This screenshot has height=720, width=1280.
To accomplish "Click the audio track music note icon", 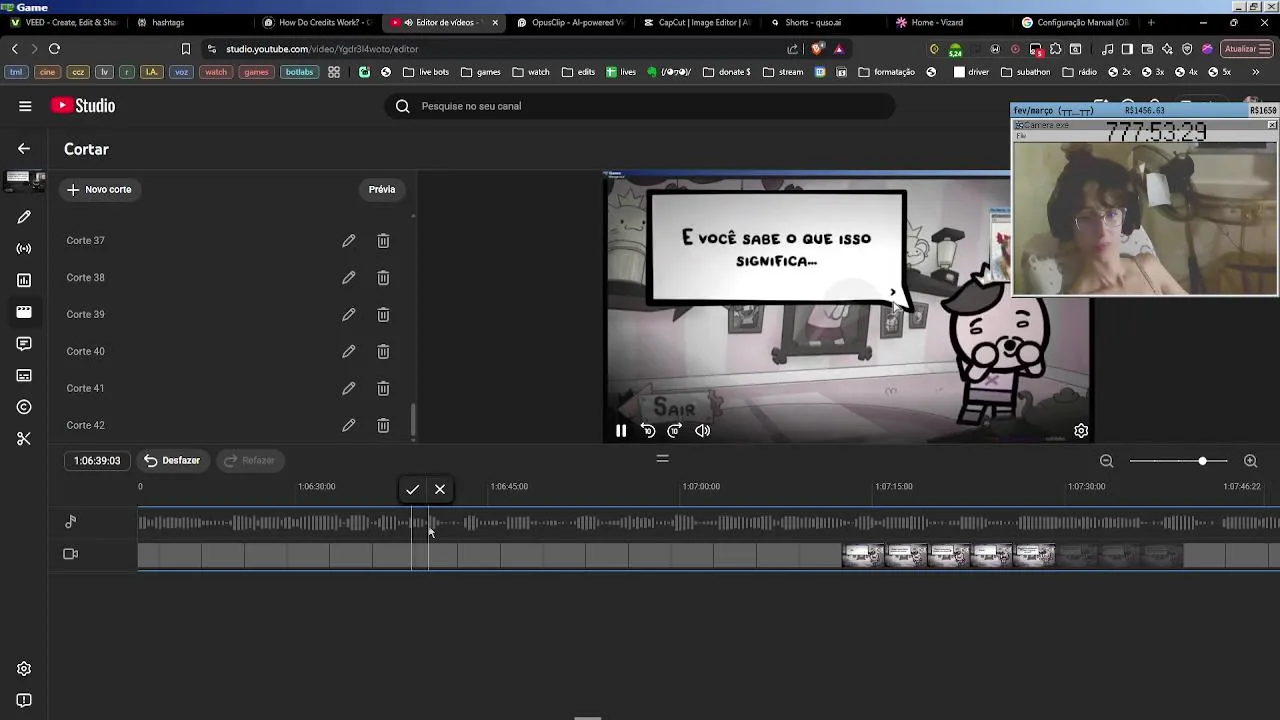I will (71, 522).
